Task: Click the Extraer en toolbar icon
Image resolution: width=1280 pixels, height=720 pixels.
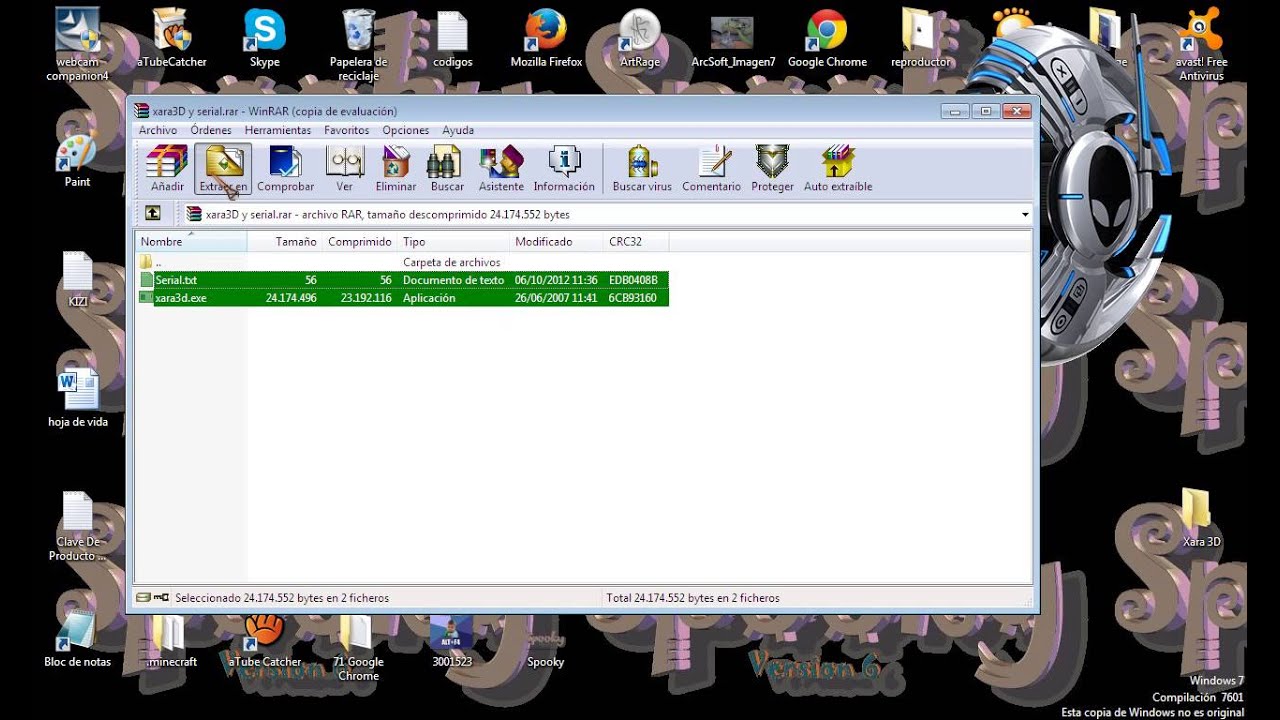Action: (x=223, y=169)
